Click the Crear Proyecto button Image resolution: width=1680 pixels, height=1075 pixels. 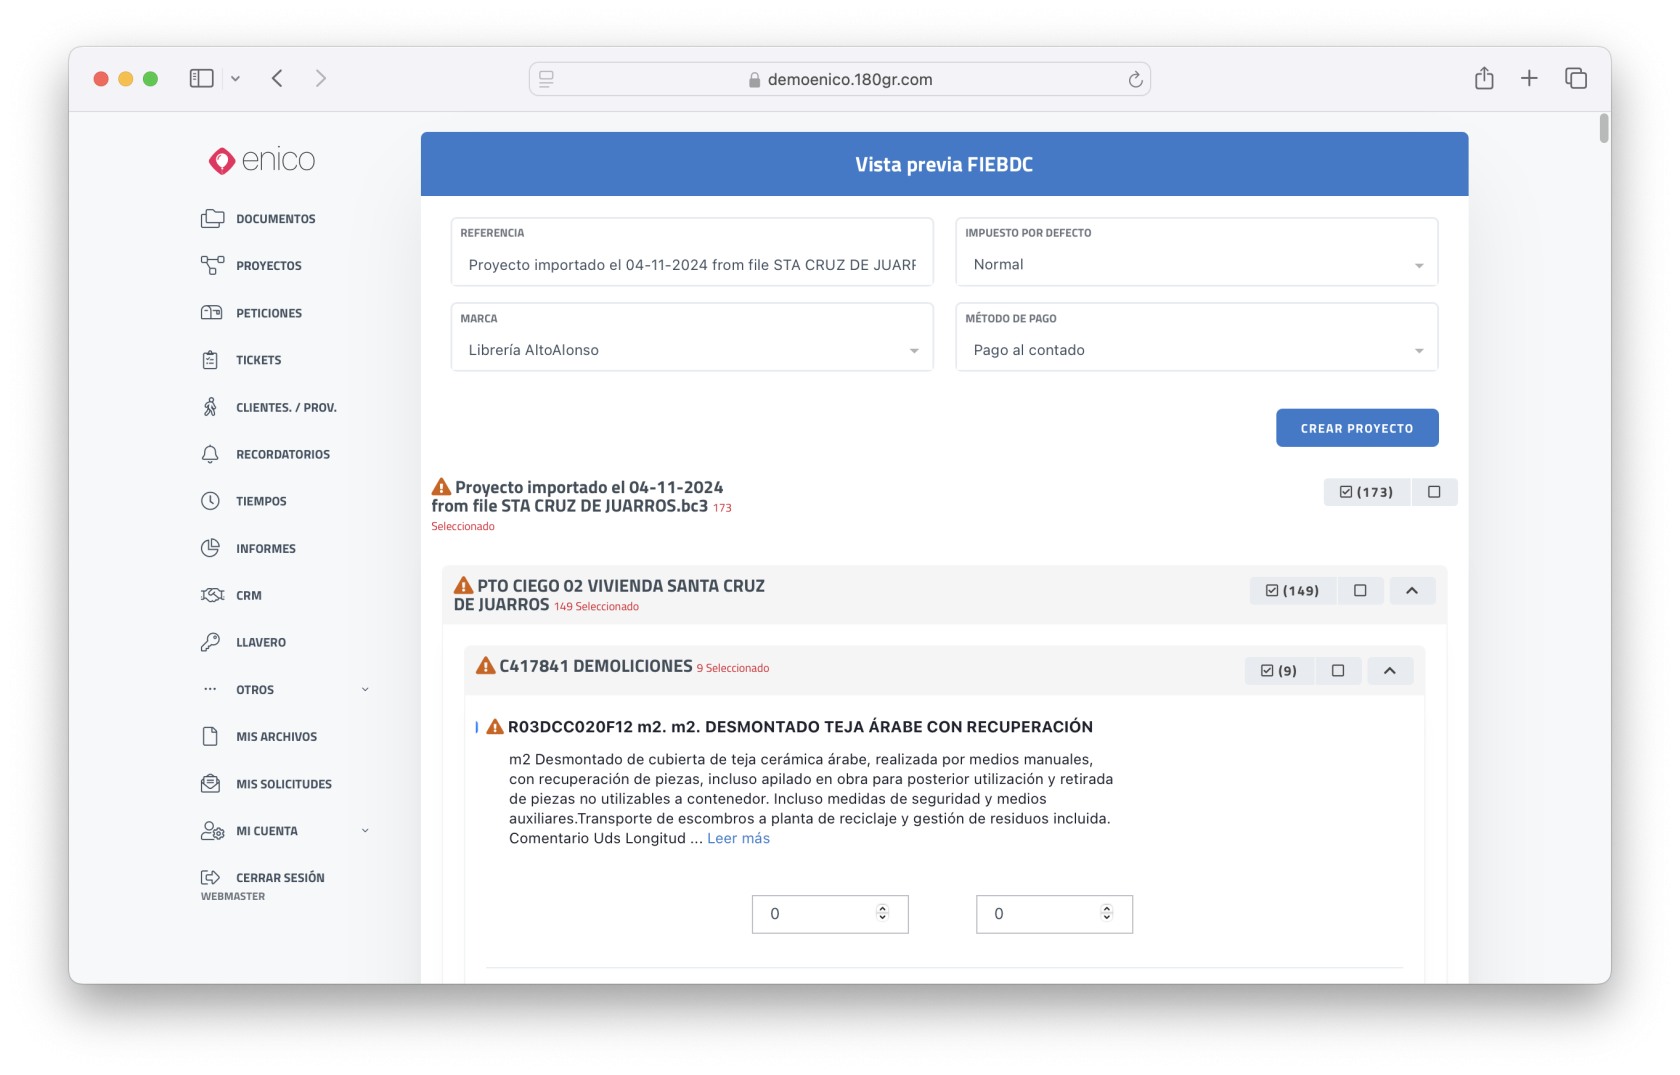pyautogui.click(x=1356, y=428)
